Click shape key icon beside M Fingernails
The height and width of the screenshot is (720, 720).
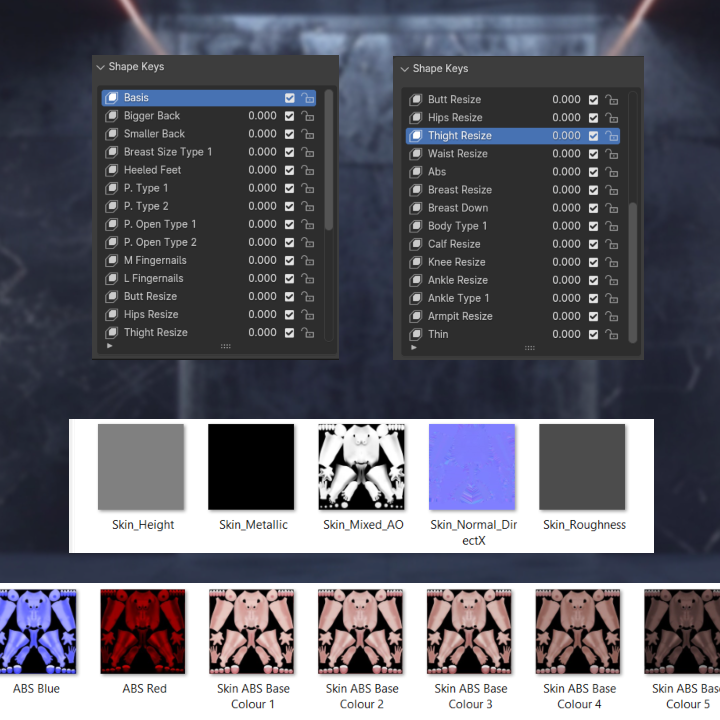click(112, 260)
